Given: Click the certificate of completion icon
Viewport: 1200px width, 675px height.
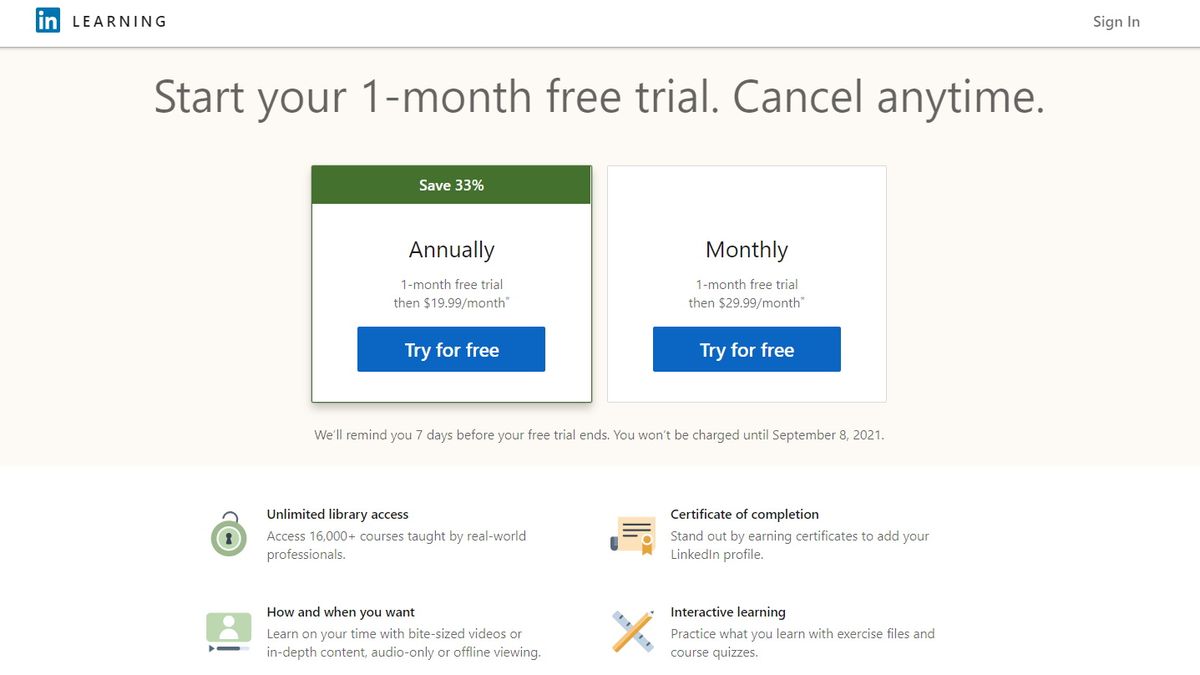Looking at the screenshot, I should (632, 535).
